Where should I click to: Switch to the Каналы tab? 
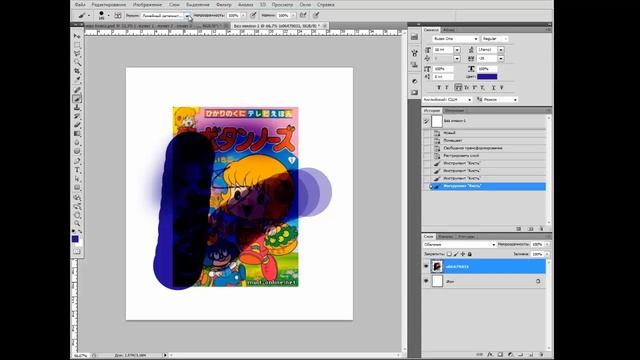tap(445, 236)
